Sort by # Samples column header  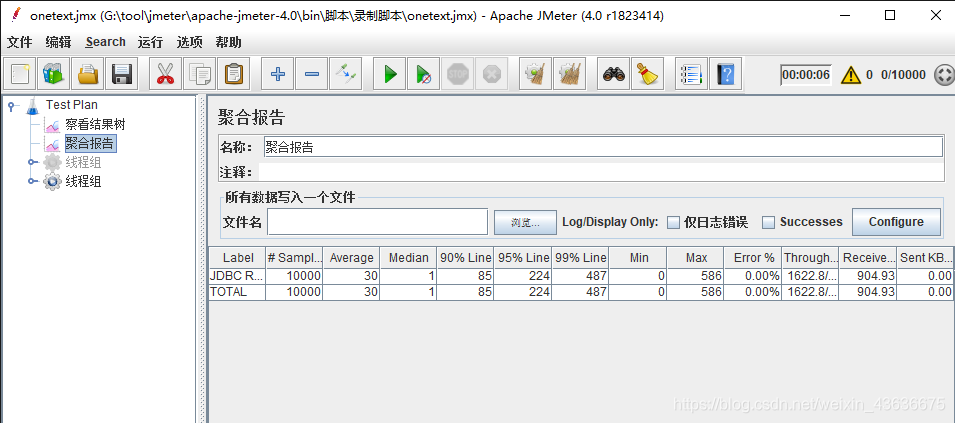coord(294,257)
